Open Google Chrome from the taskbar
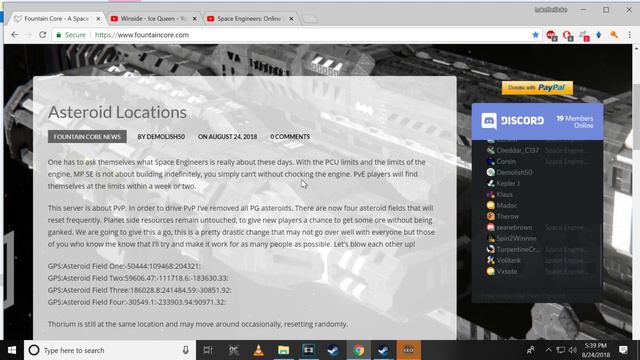This screenshot has height=360, width=640. click(x=358, y=350)
